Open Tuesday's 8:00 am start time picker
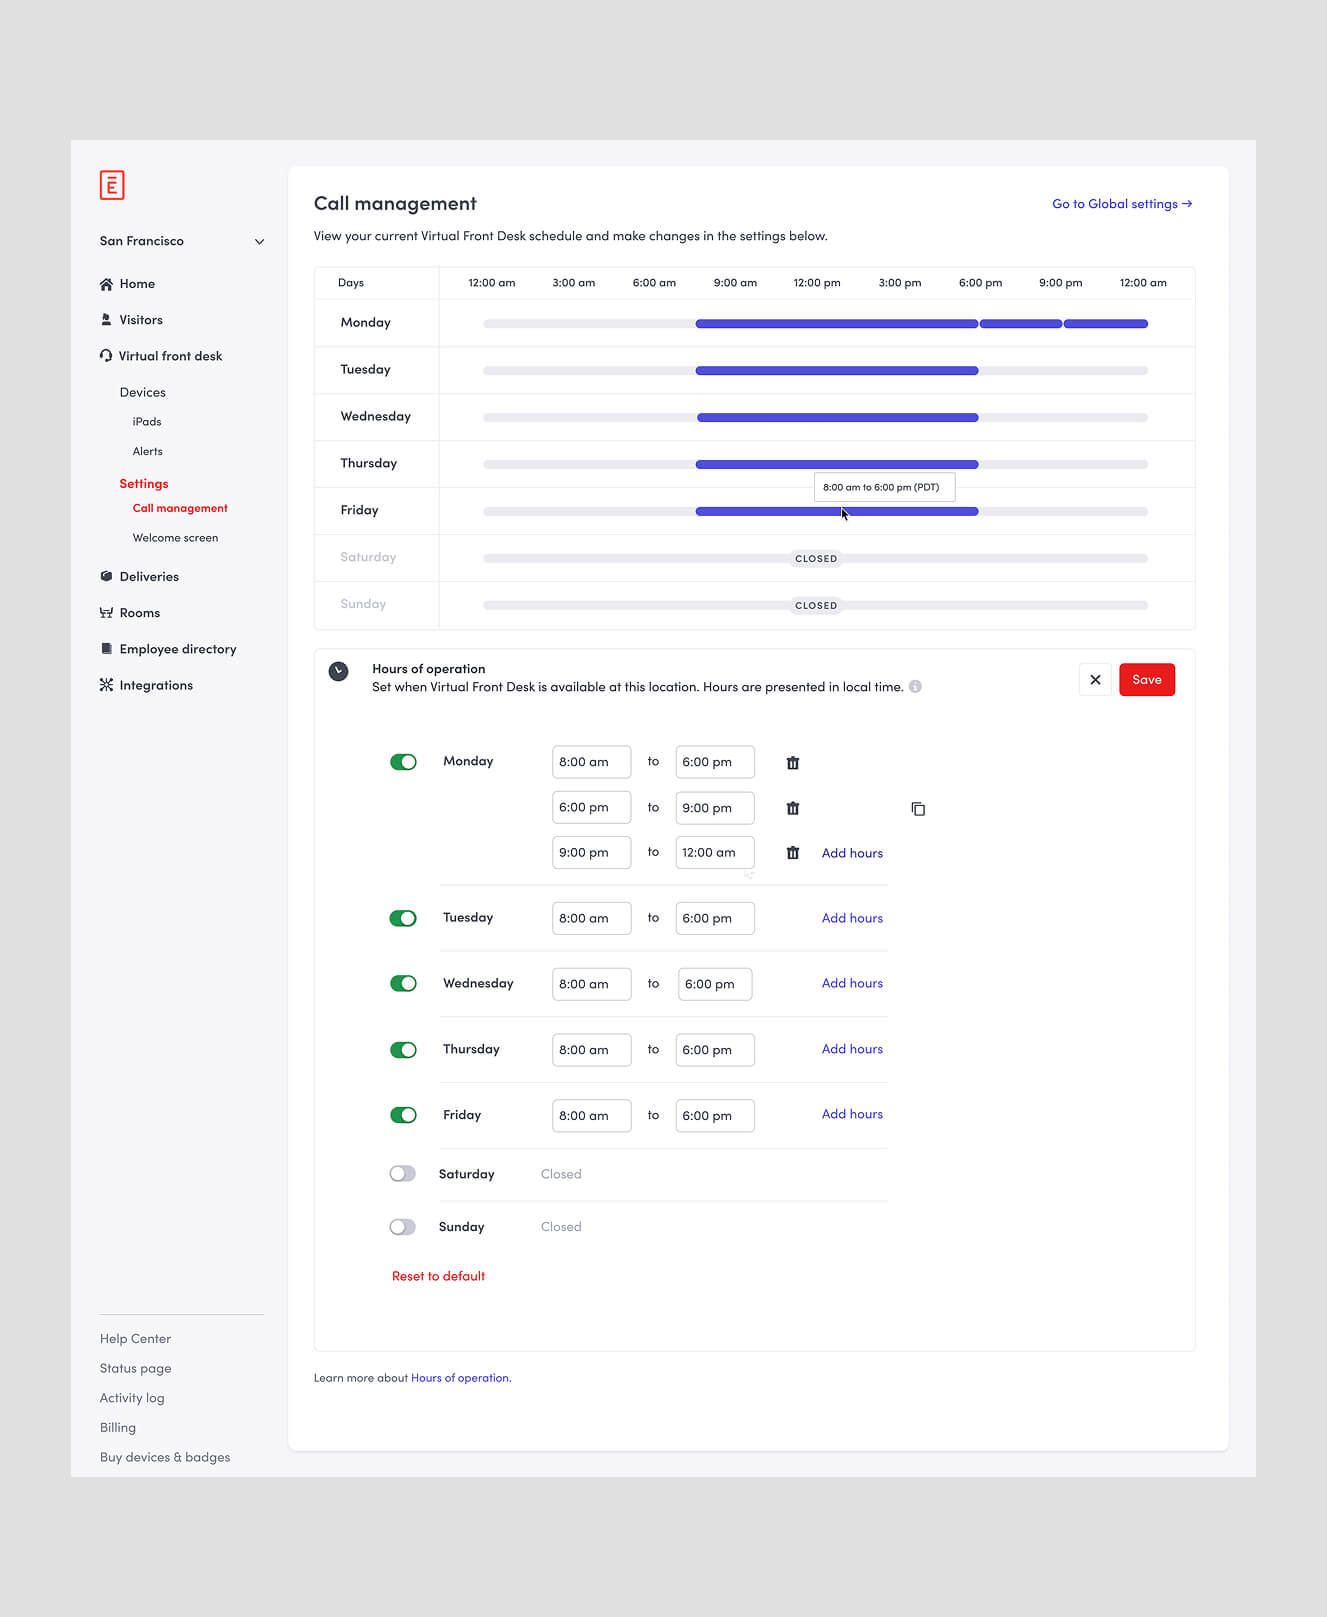 (x=591, y=918)
